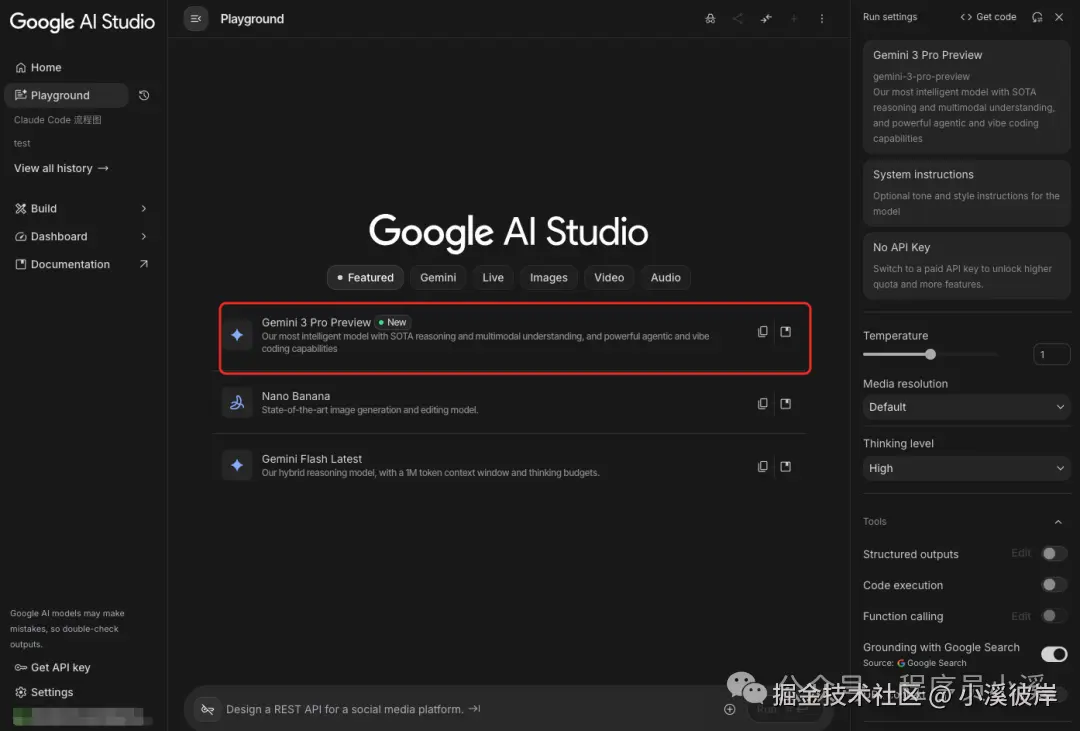
Task: Switch to the Live tab
Action: click(492, 277)
